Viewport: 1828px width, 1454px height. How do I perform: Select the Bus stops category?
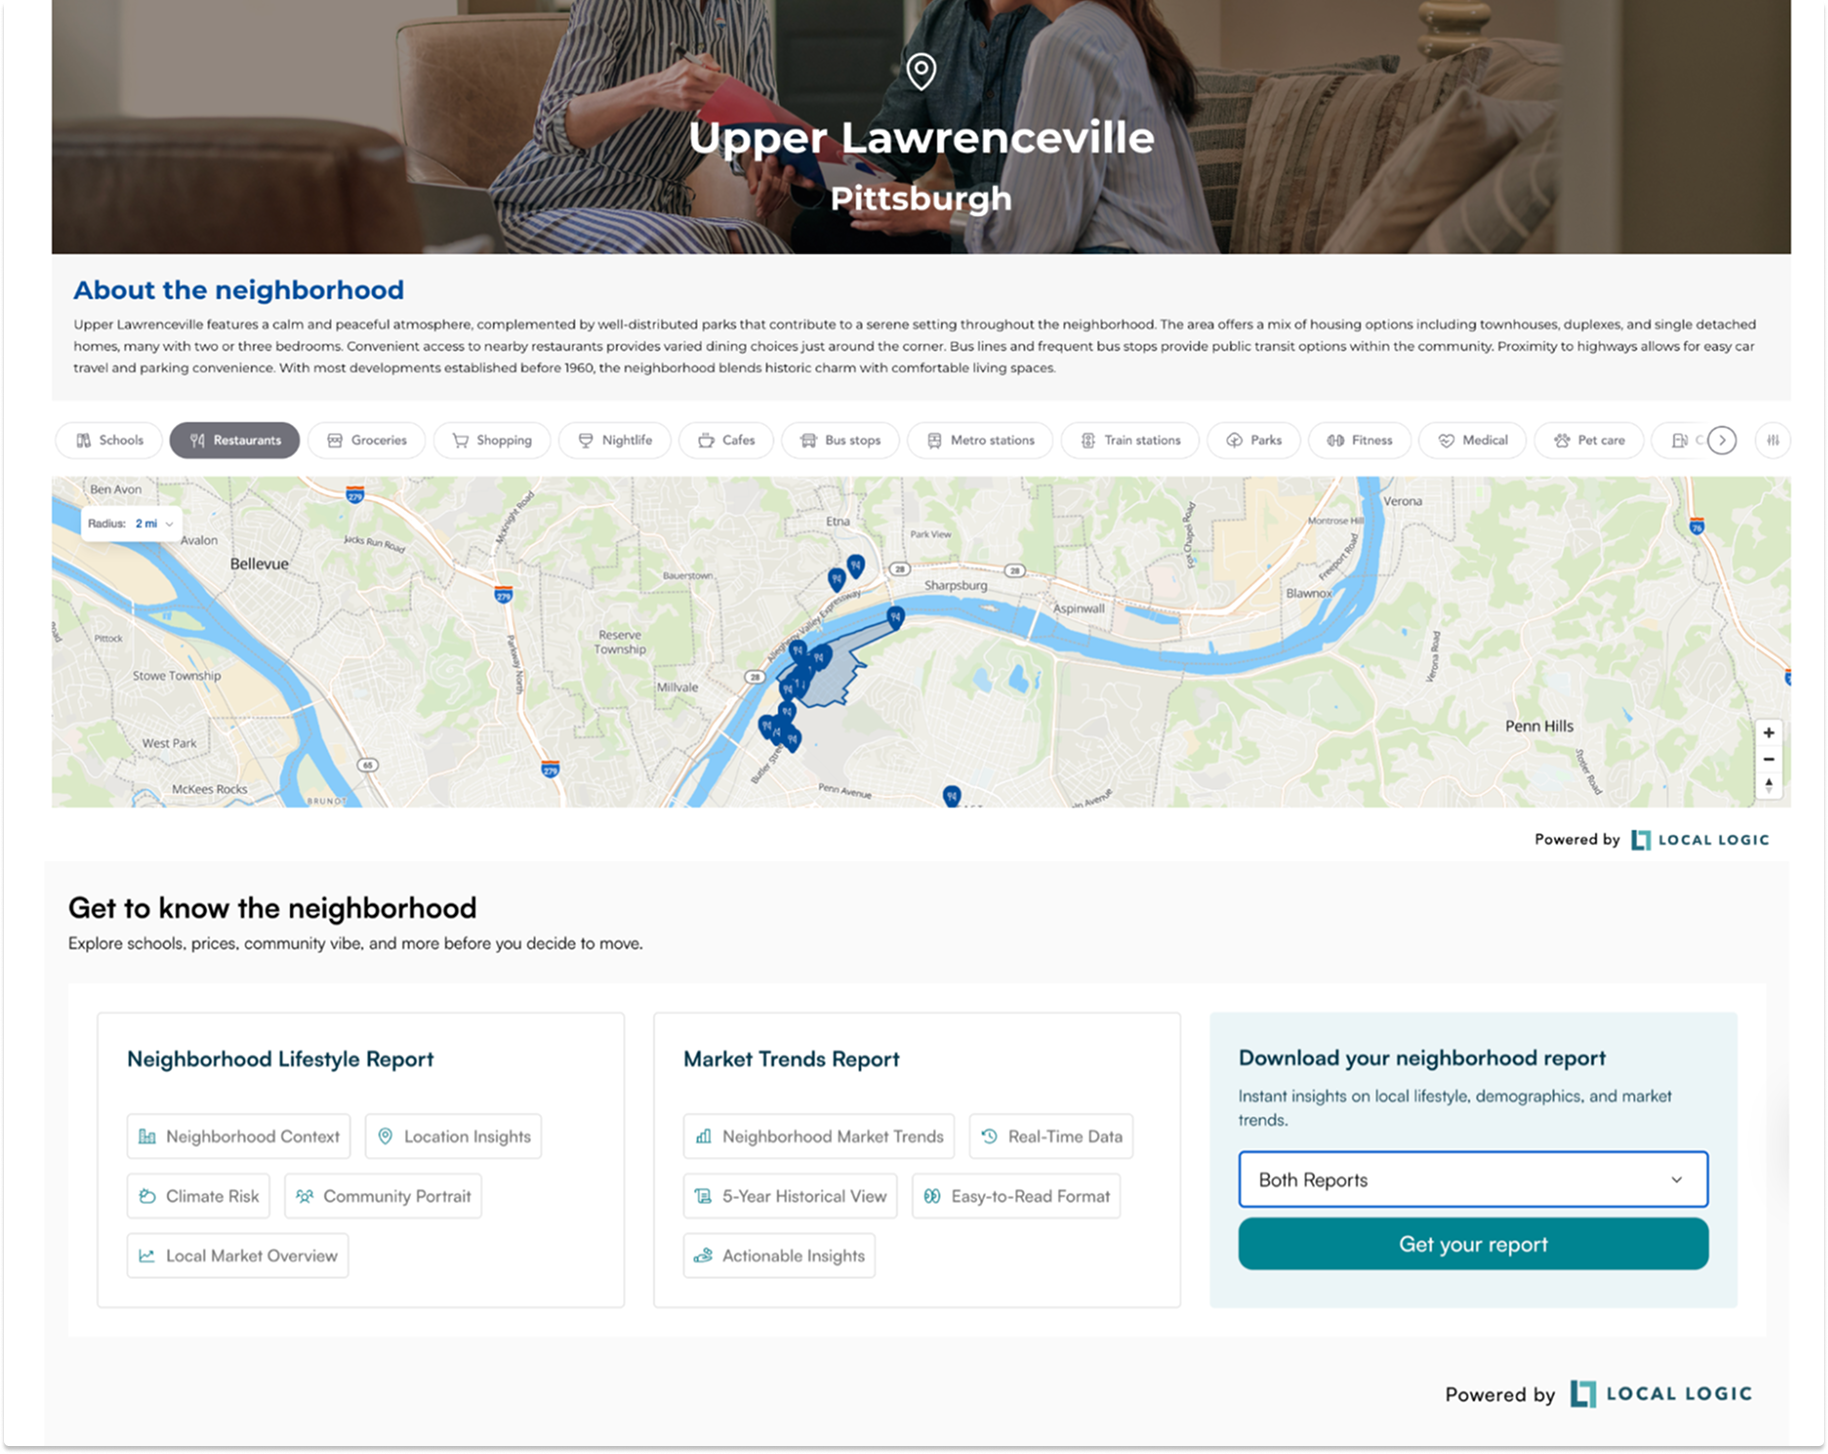coord(840,440)
